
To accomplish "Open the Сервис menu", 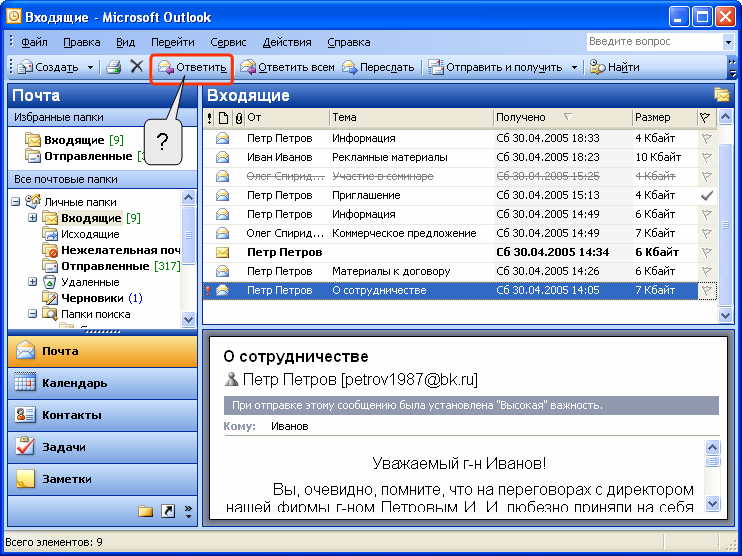I will [x=228, y=42].
